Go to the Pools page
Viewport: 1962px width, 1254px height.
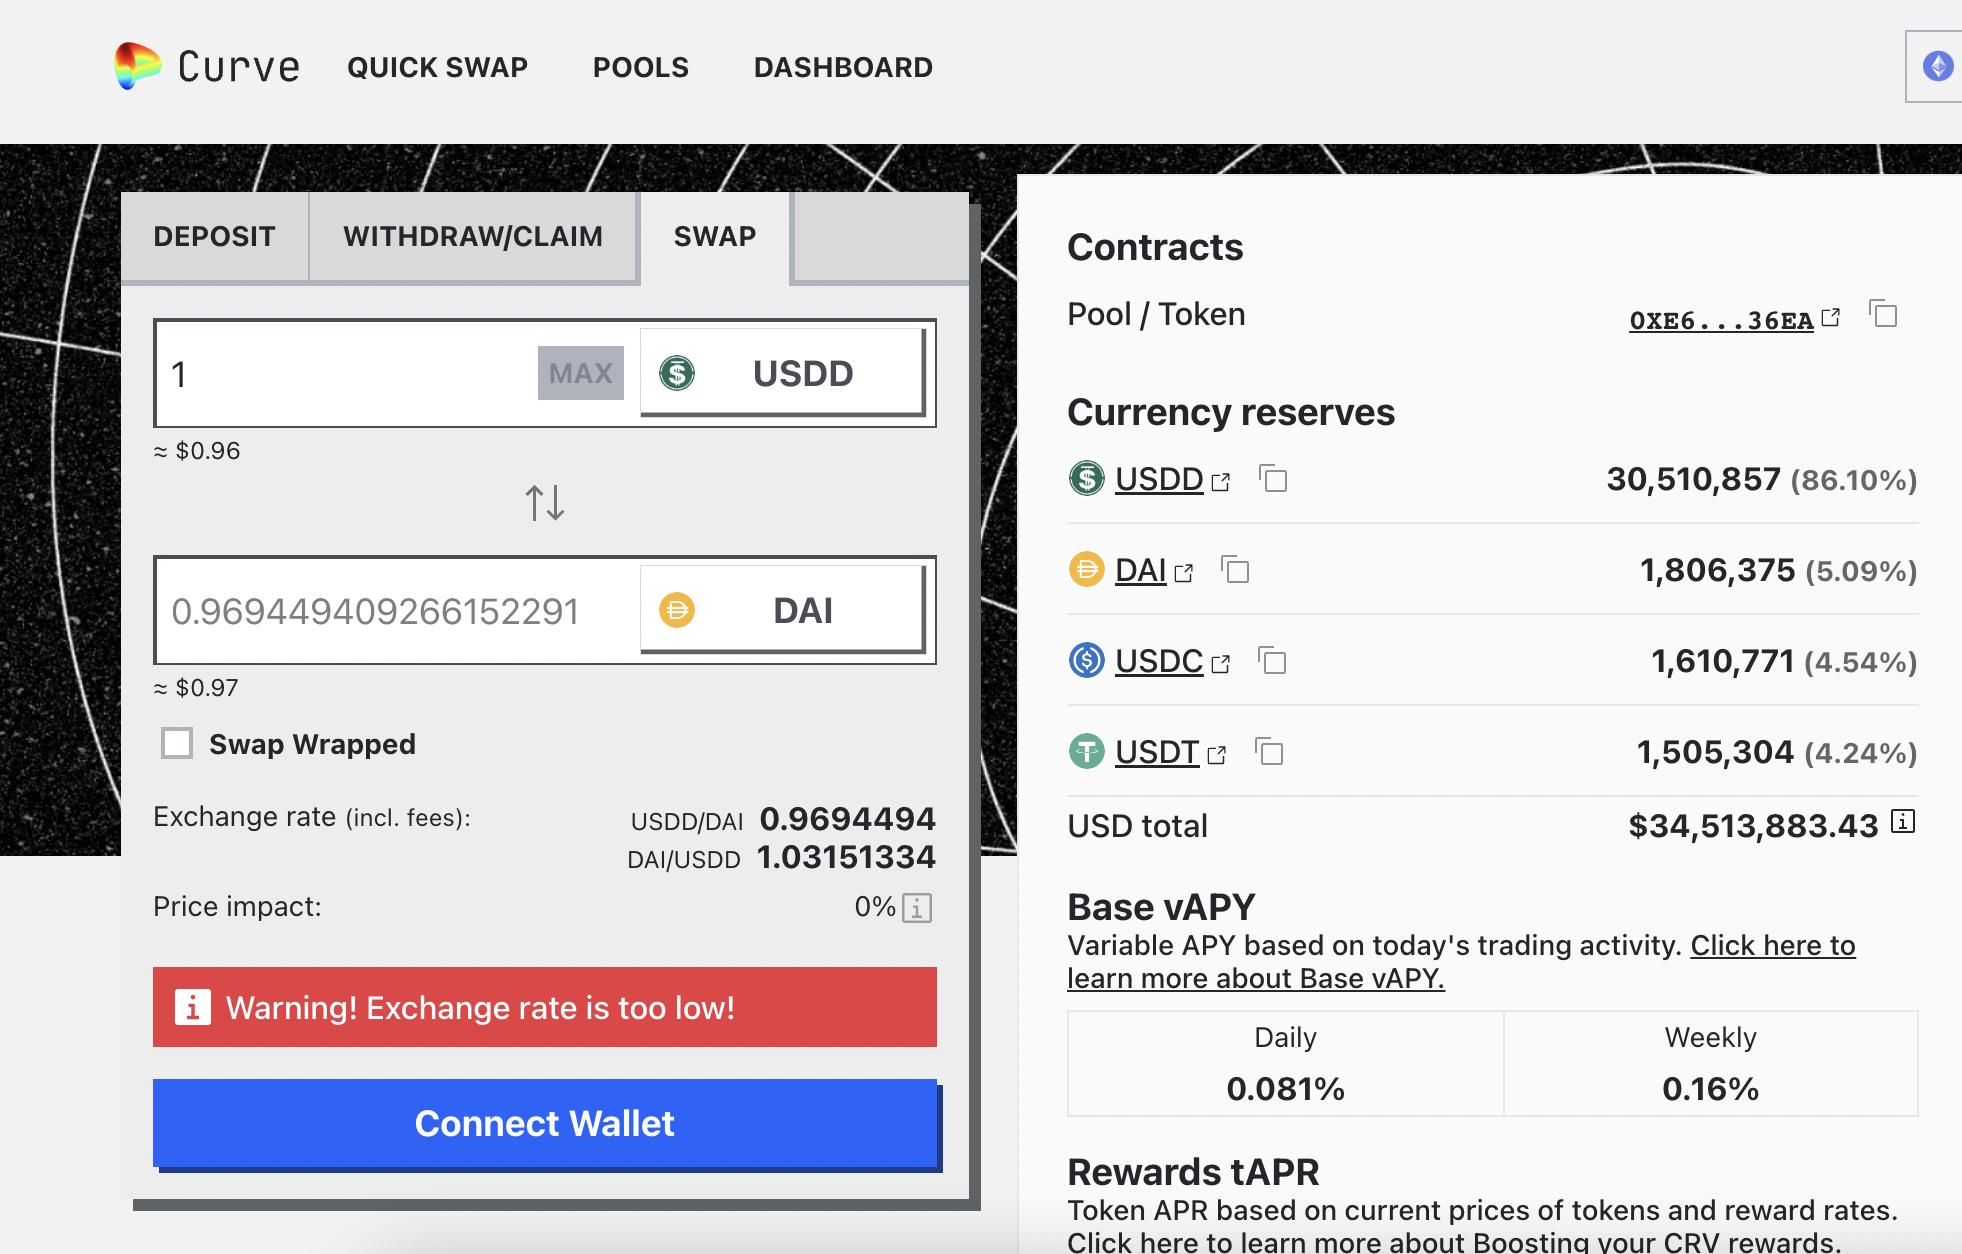[641, 67]
